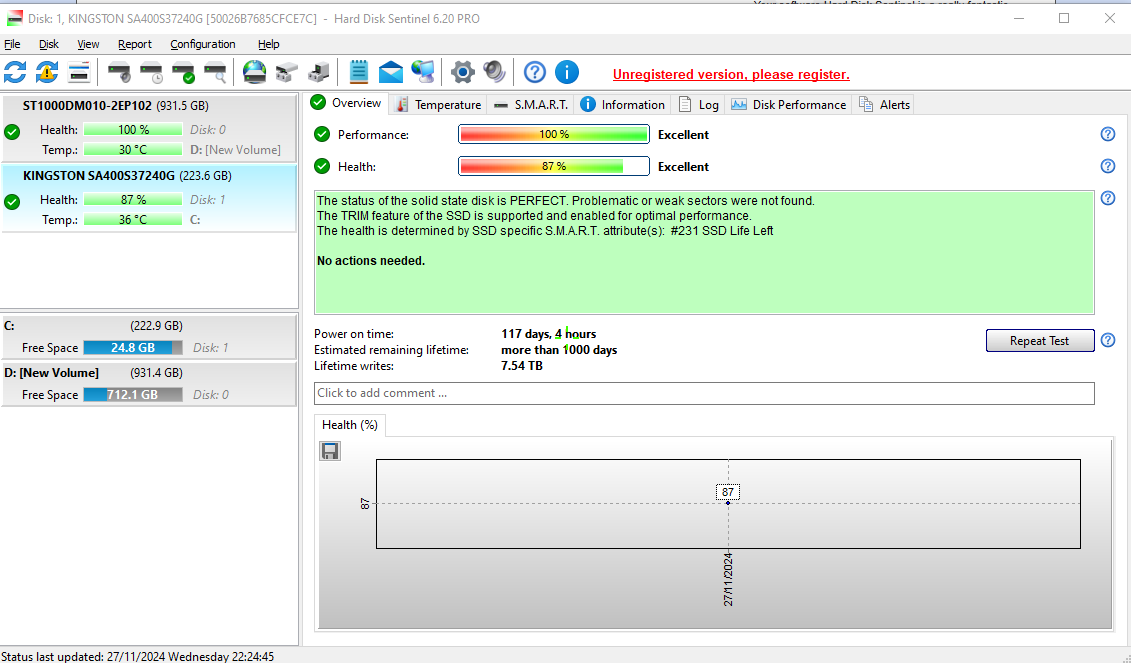Screen dimensions: 1131x663
Task: Click the floppy save icon above health graph
Action: (x=330, y=451)
